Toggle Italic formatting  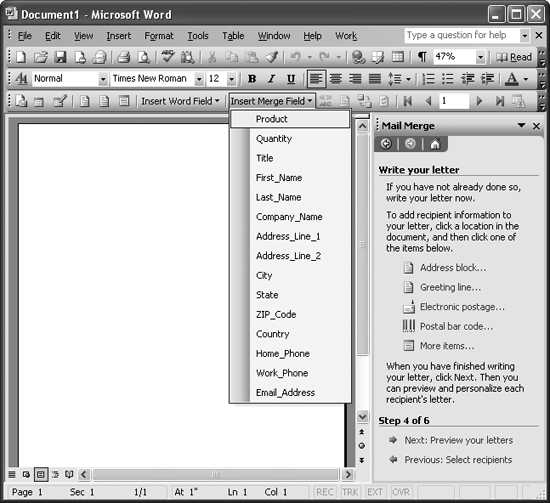[x=271, y=79]
